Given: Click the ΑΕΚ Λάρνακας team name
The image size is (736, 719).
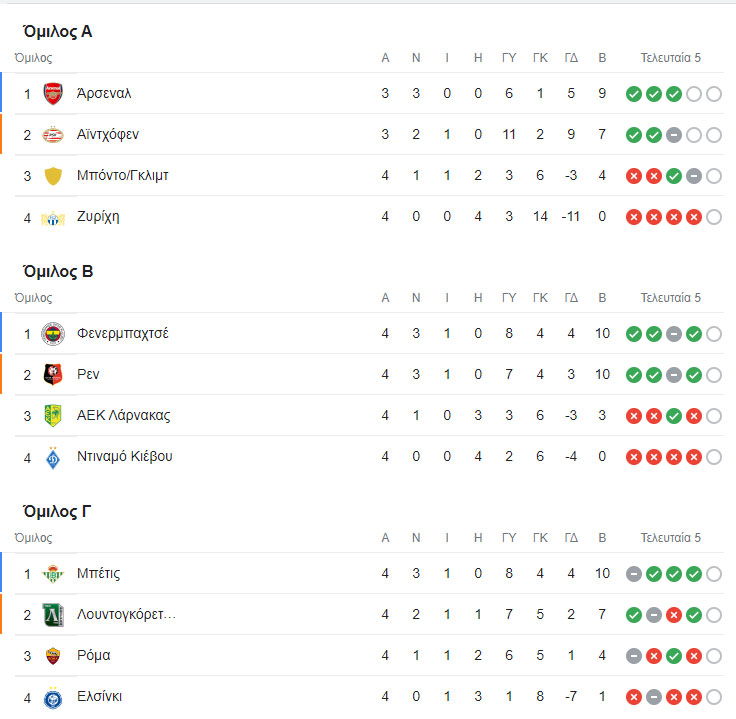Looking at the screenshot, I should click(x=123, y=416).
